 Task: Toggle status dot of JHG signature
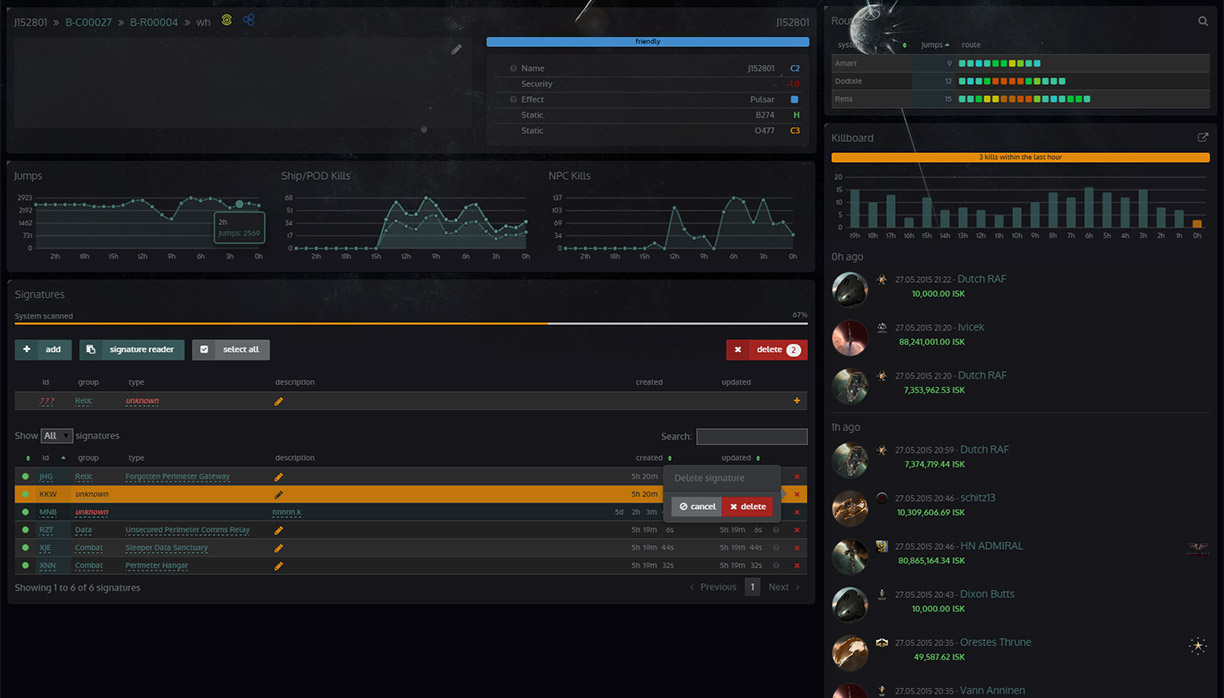coord(26,477)
